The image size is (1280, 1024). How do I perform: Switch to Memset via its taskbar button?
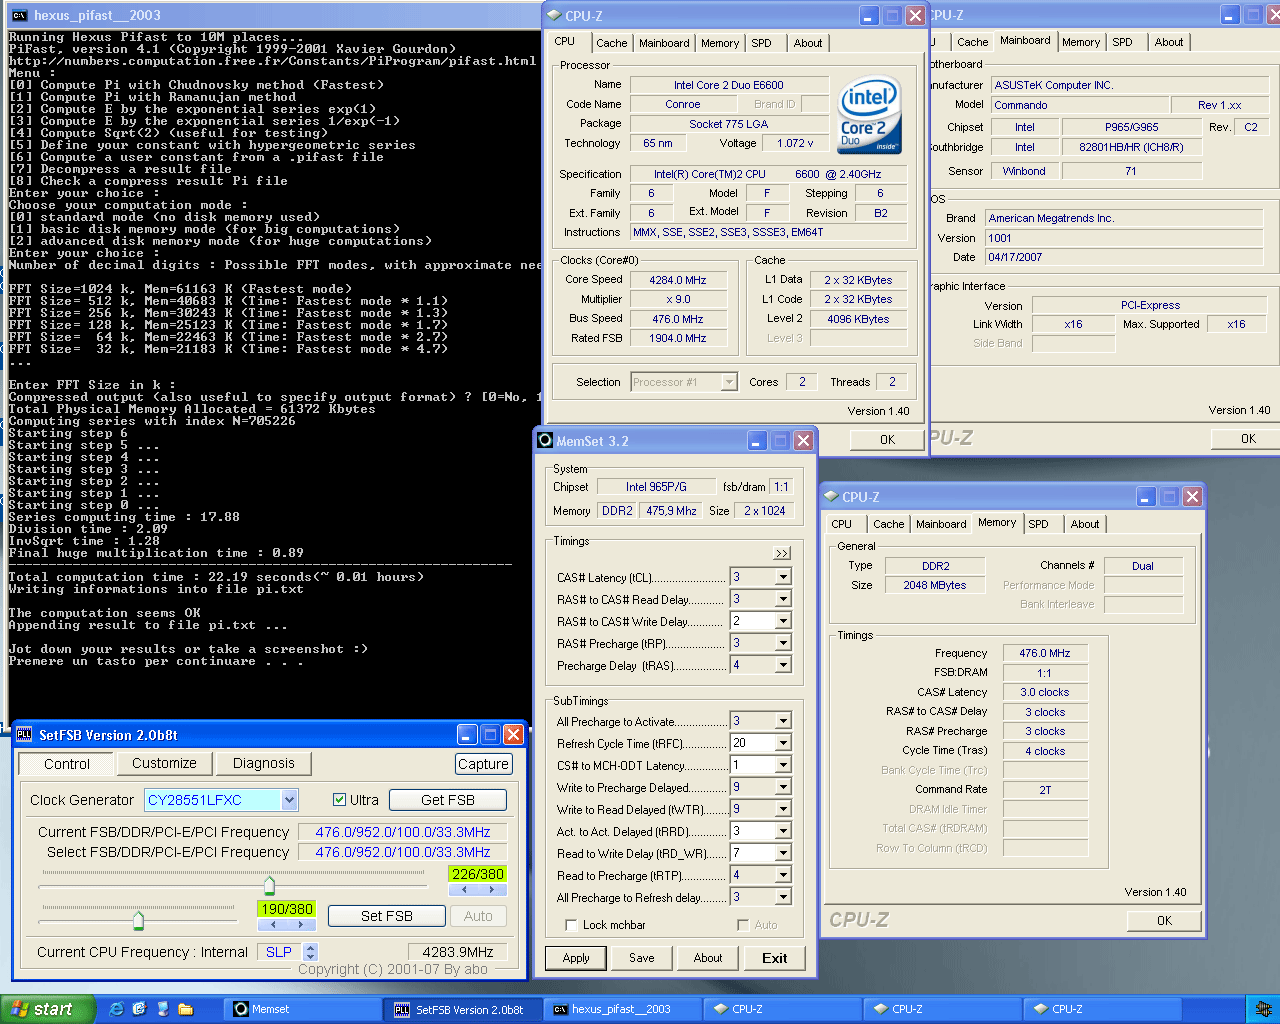click(303, 1009)
